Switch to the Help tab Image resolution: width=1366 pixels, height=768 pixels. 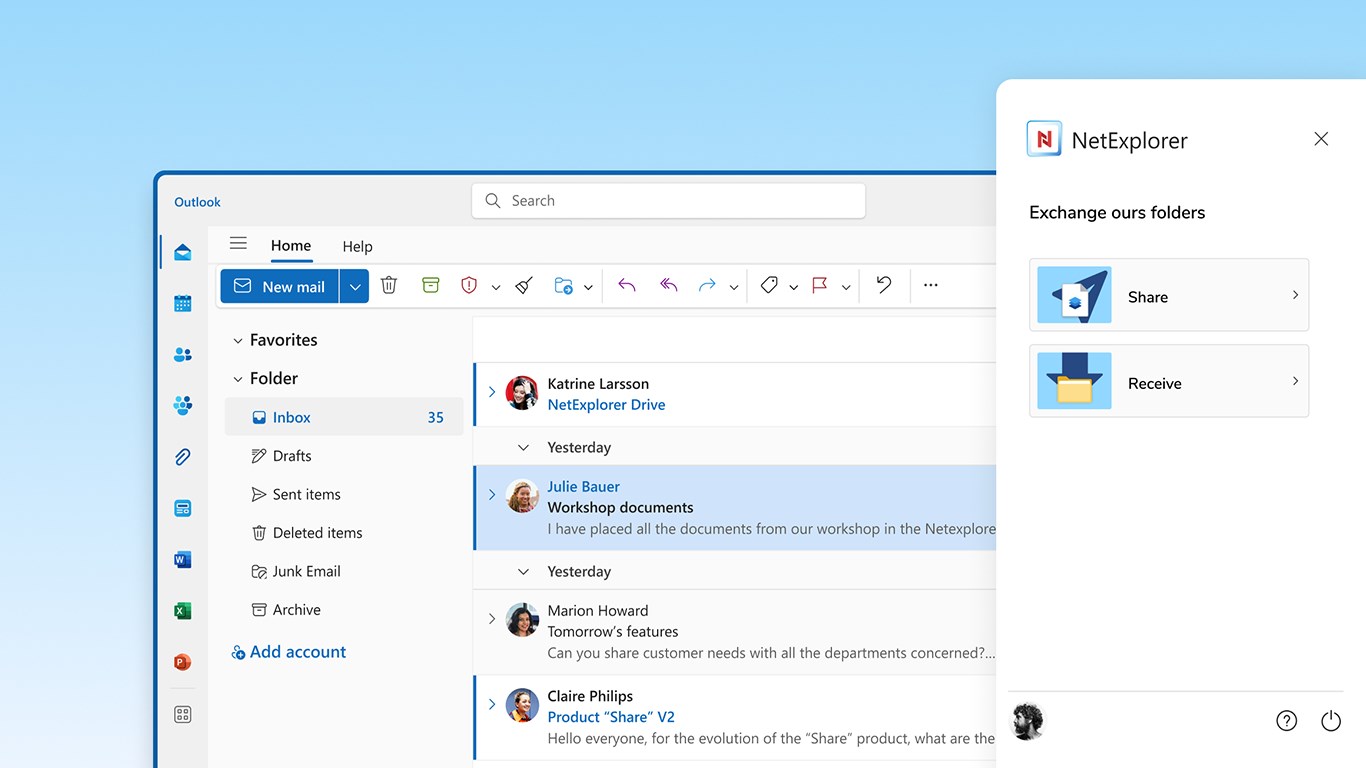coord(357,246)
